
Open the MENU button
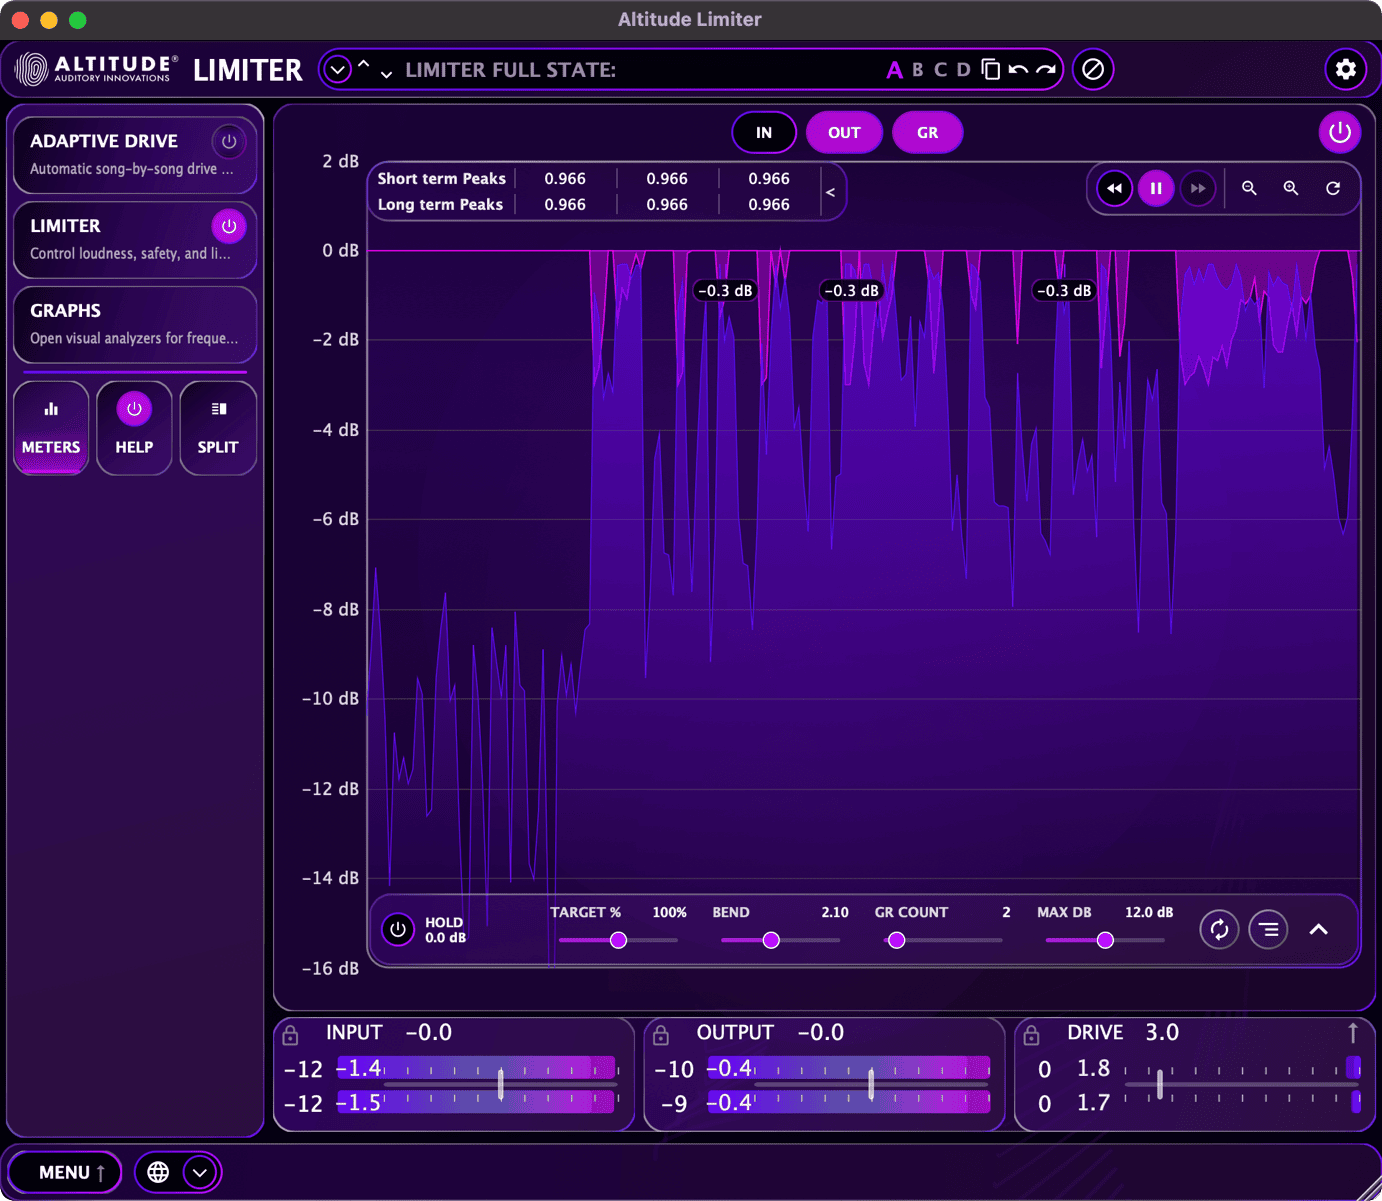point(65,1172)
